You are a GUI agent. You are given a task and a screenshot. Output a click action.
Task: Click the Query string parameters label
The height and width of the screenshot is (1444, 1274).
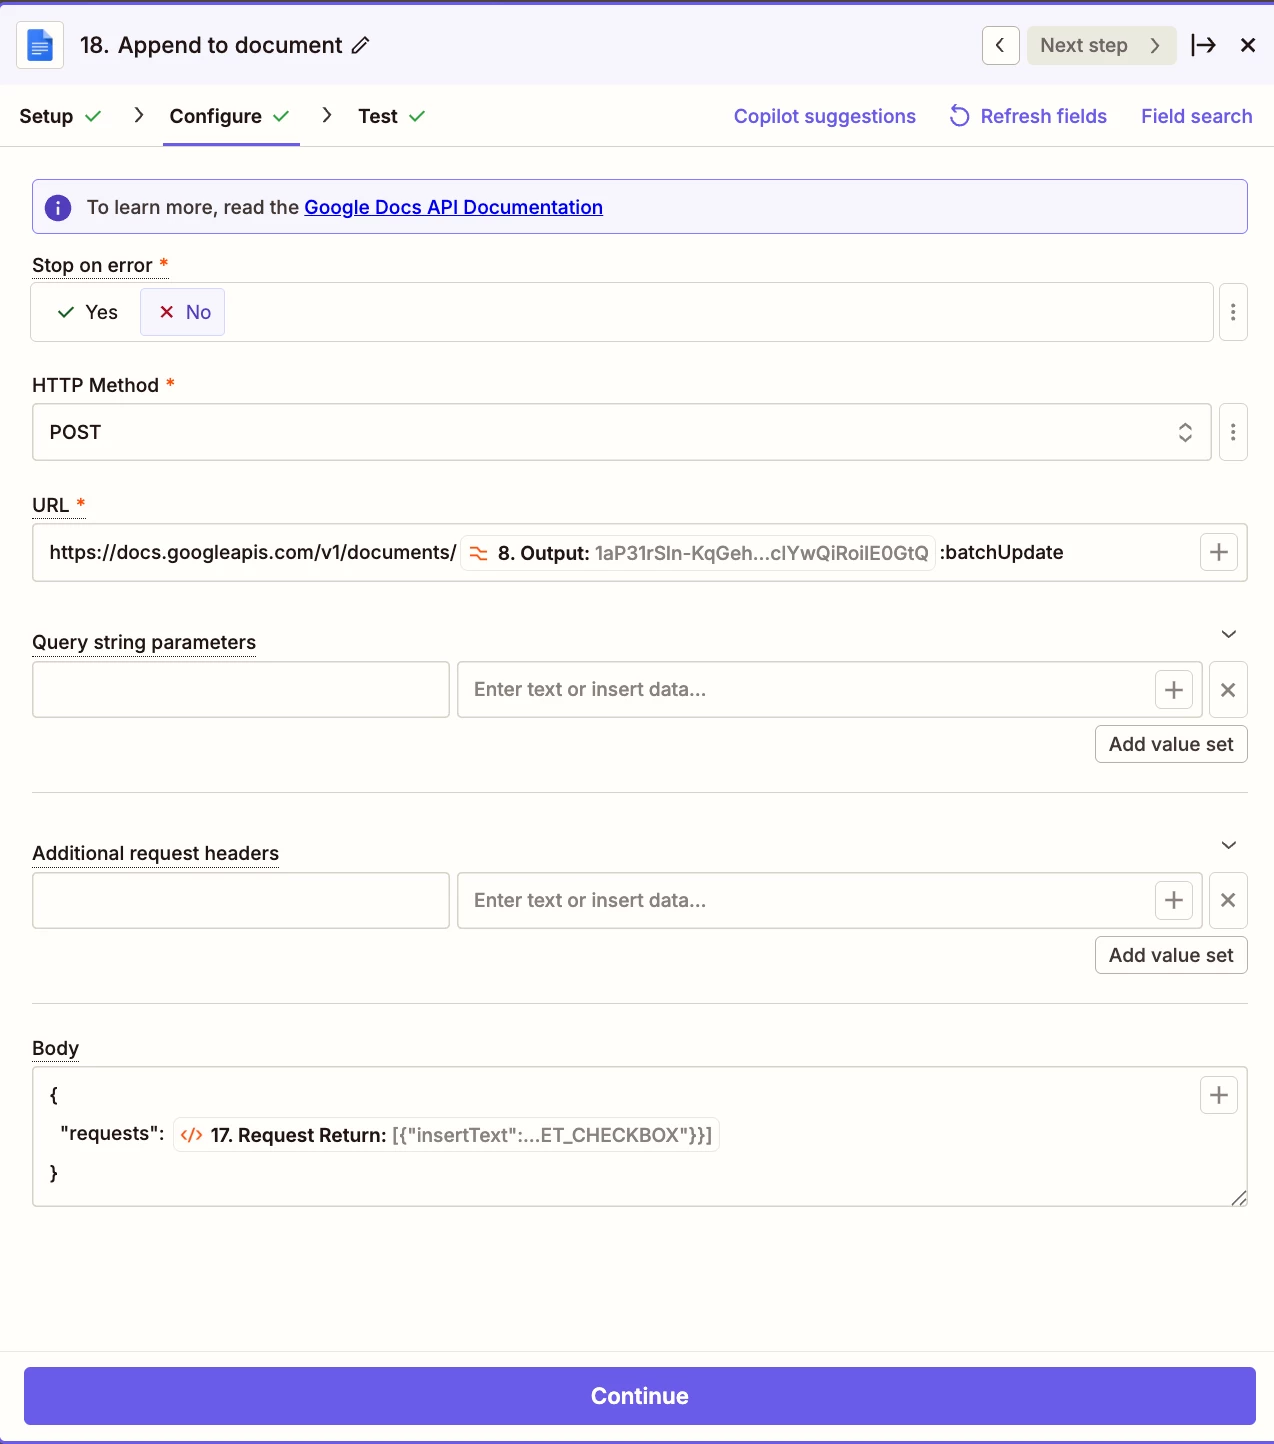(144, 642)
